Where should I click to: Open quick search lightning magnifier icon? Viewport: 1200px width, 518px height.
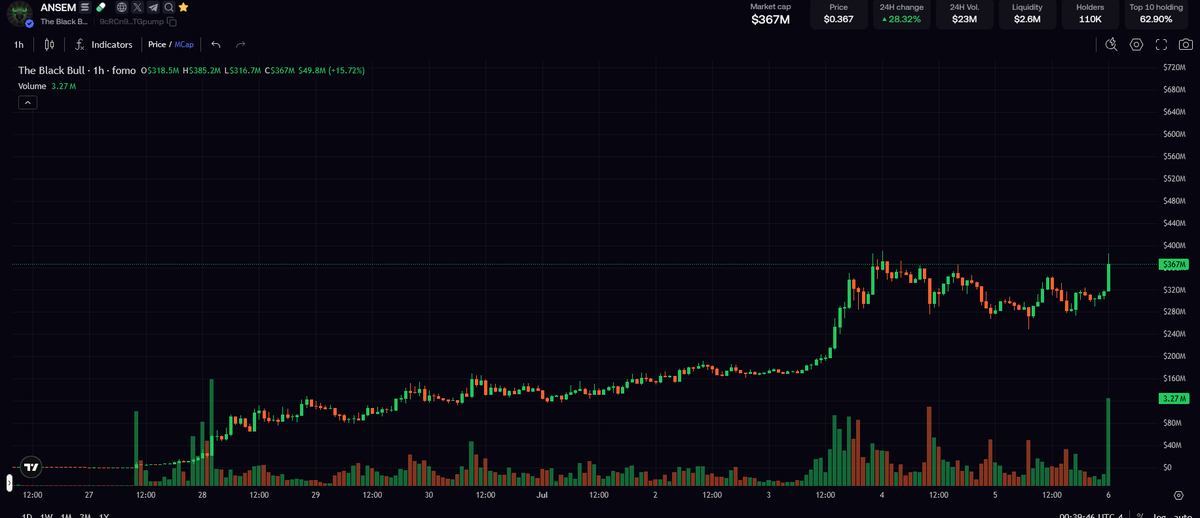point(1111,45)
